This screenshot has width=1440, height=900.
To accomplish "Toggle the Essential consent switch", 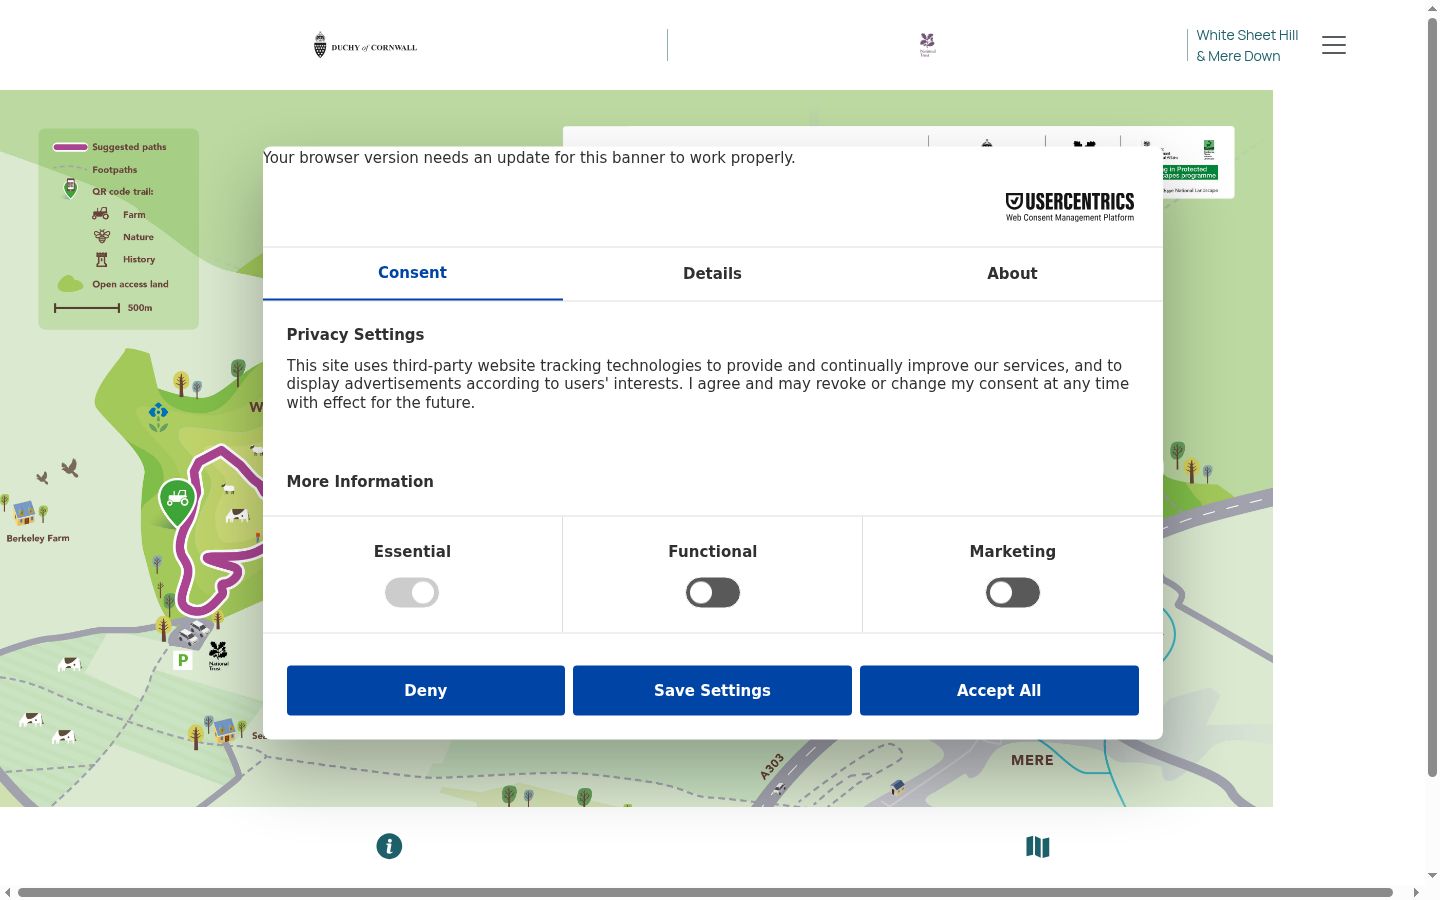I will (412, 593).
